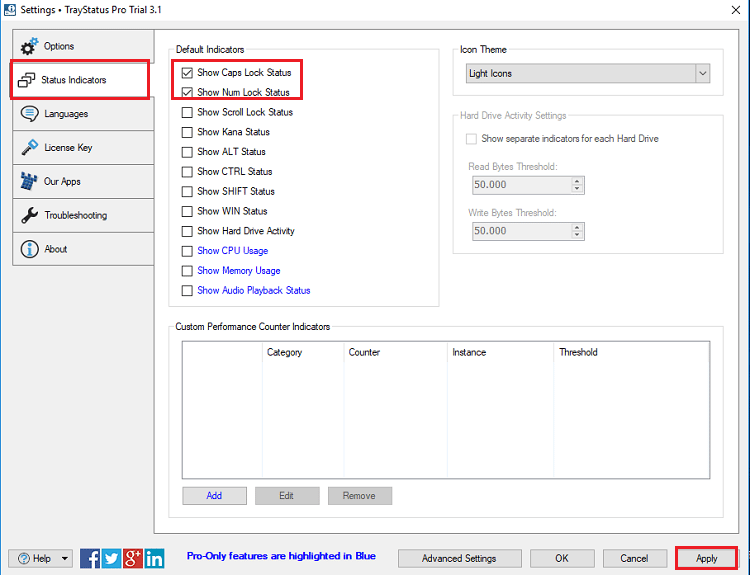
Task: Open the Our Apps tab
Action: point(83,181)
